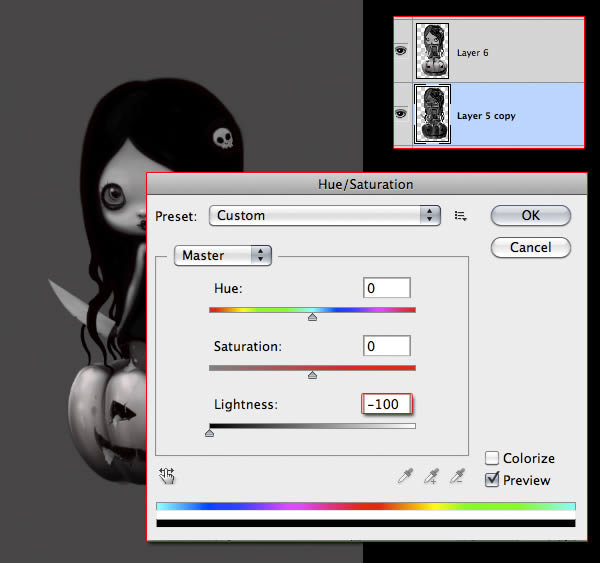The width and height of the screenshot is (600, 563).
Task: Enable the Colorize checkbox
Action: [x=492, y=458]
